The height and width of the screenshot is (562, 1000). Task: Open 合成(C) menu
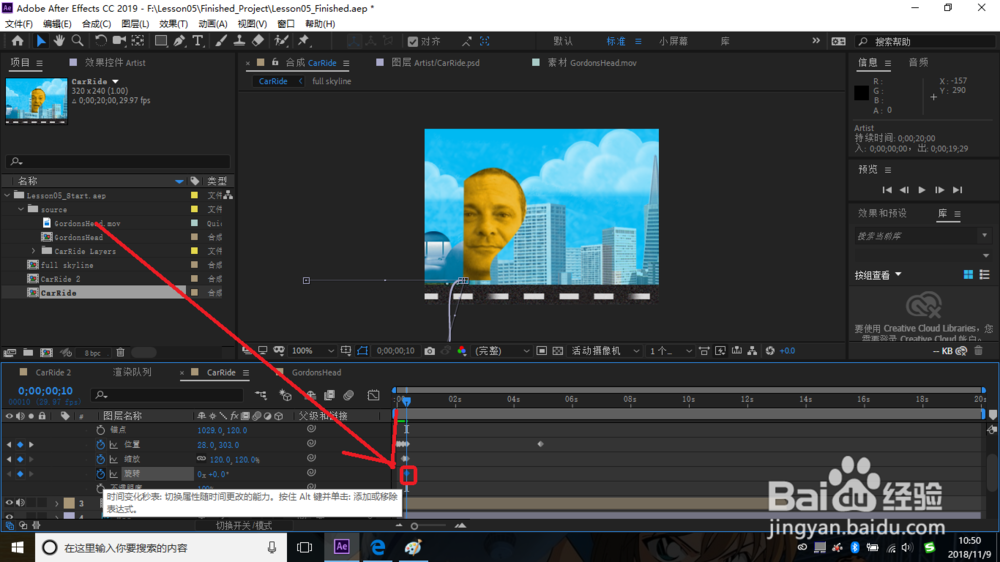tap(96, 24)
